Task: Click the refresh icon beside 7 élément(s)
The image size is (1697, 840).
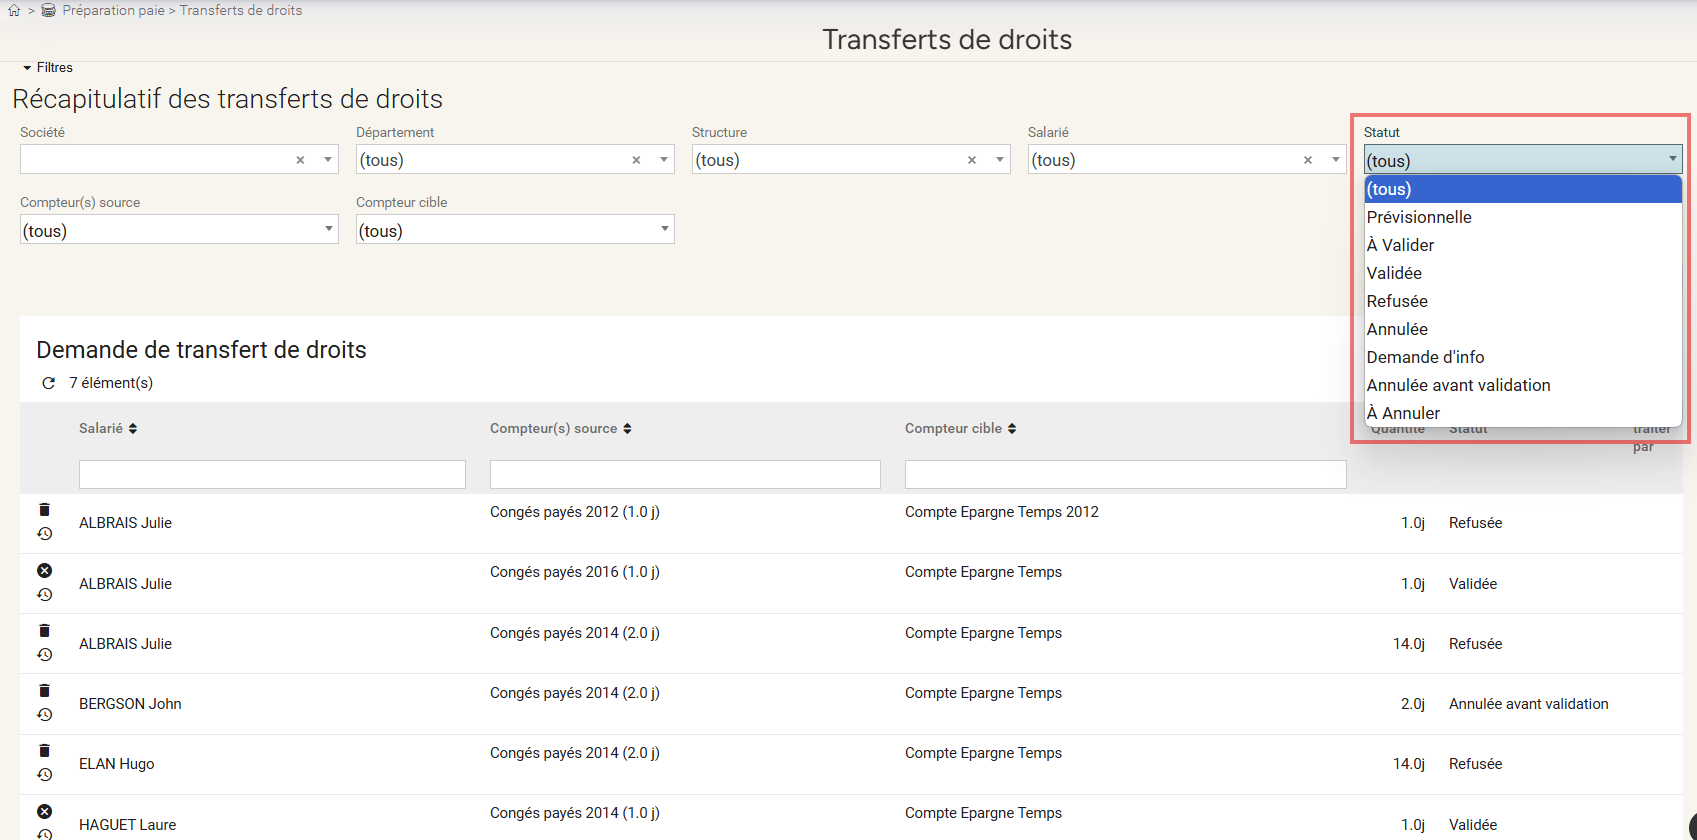Action: click(x=48, y=383)
